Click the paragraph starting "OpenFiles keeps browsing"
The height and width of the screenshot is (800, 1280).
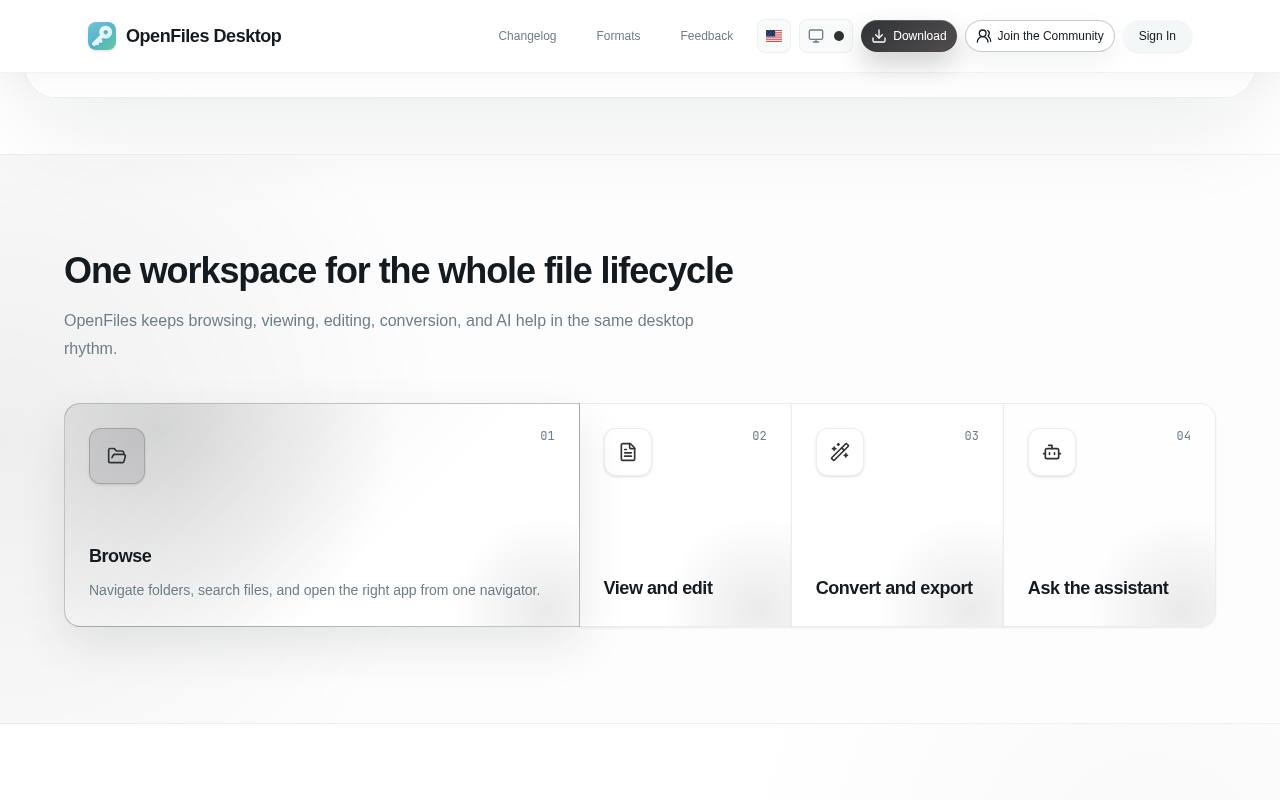pos(379,334)
